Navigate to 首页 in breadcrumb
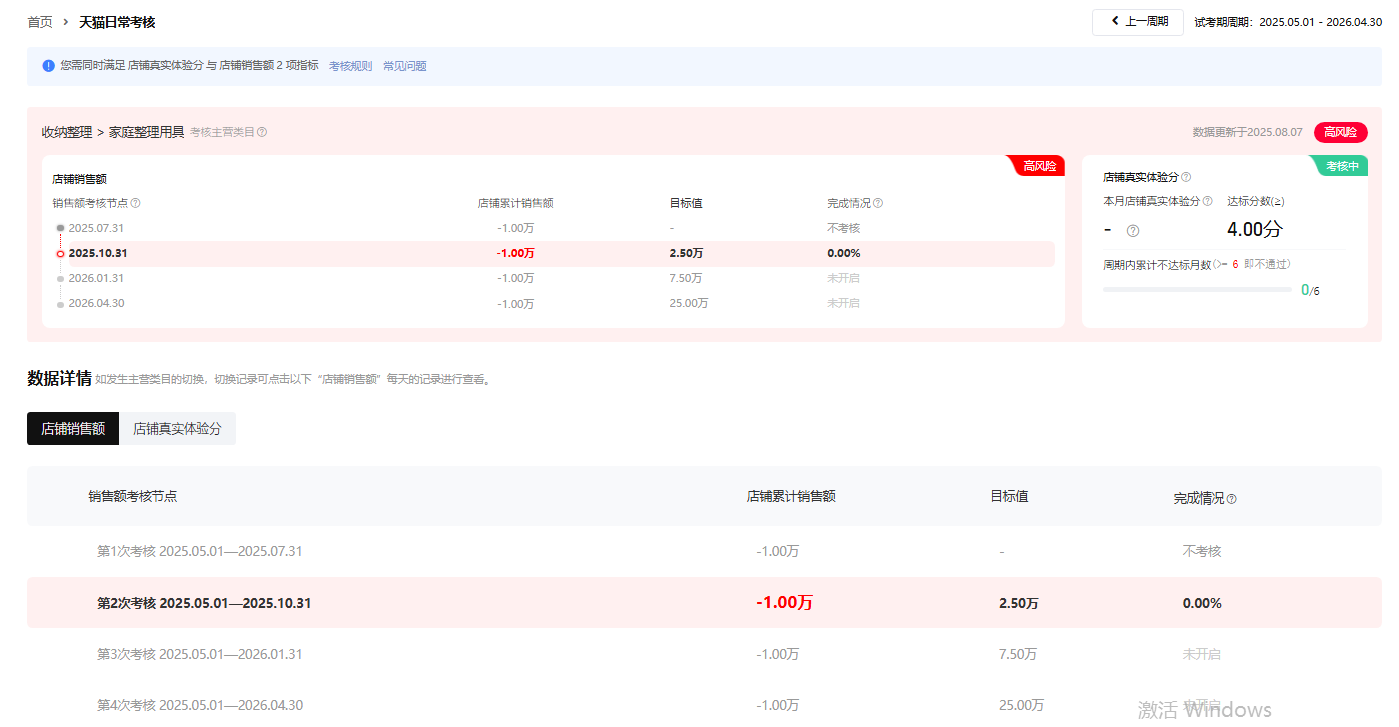 pos(40,22)
